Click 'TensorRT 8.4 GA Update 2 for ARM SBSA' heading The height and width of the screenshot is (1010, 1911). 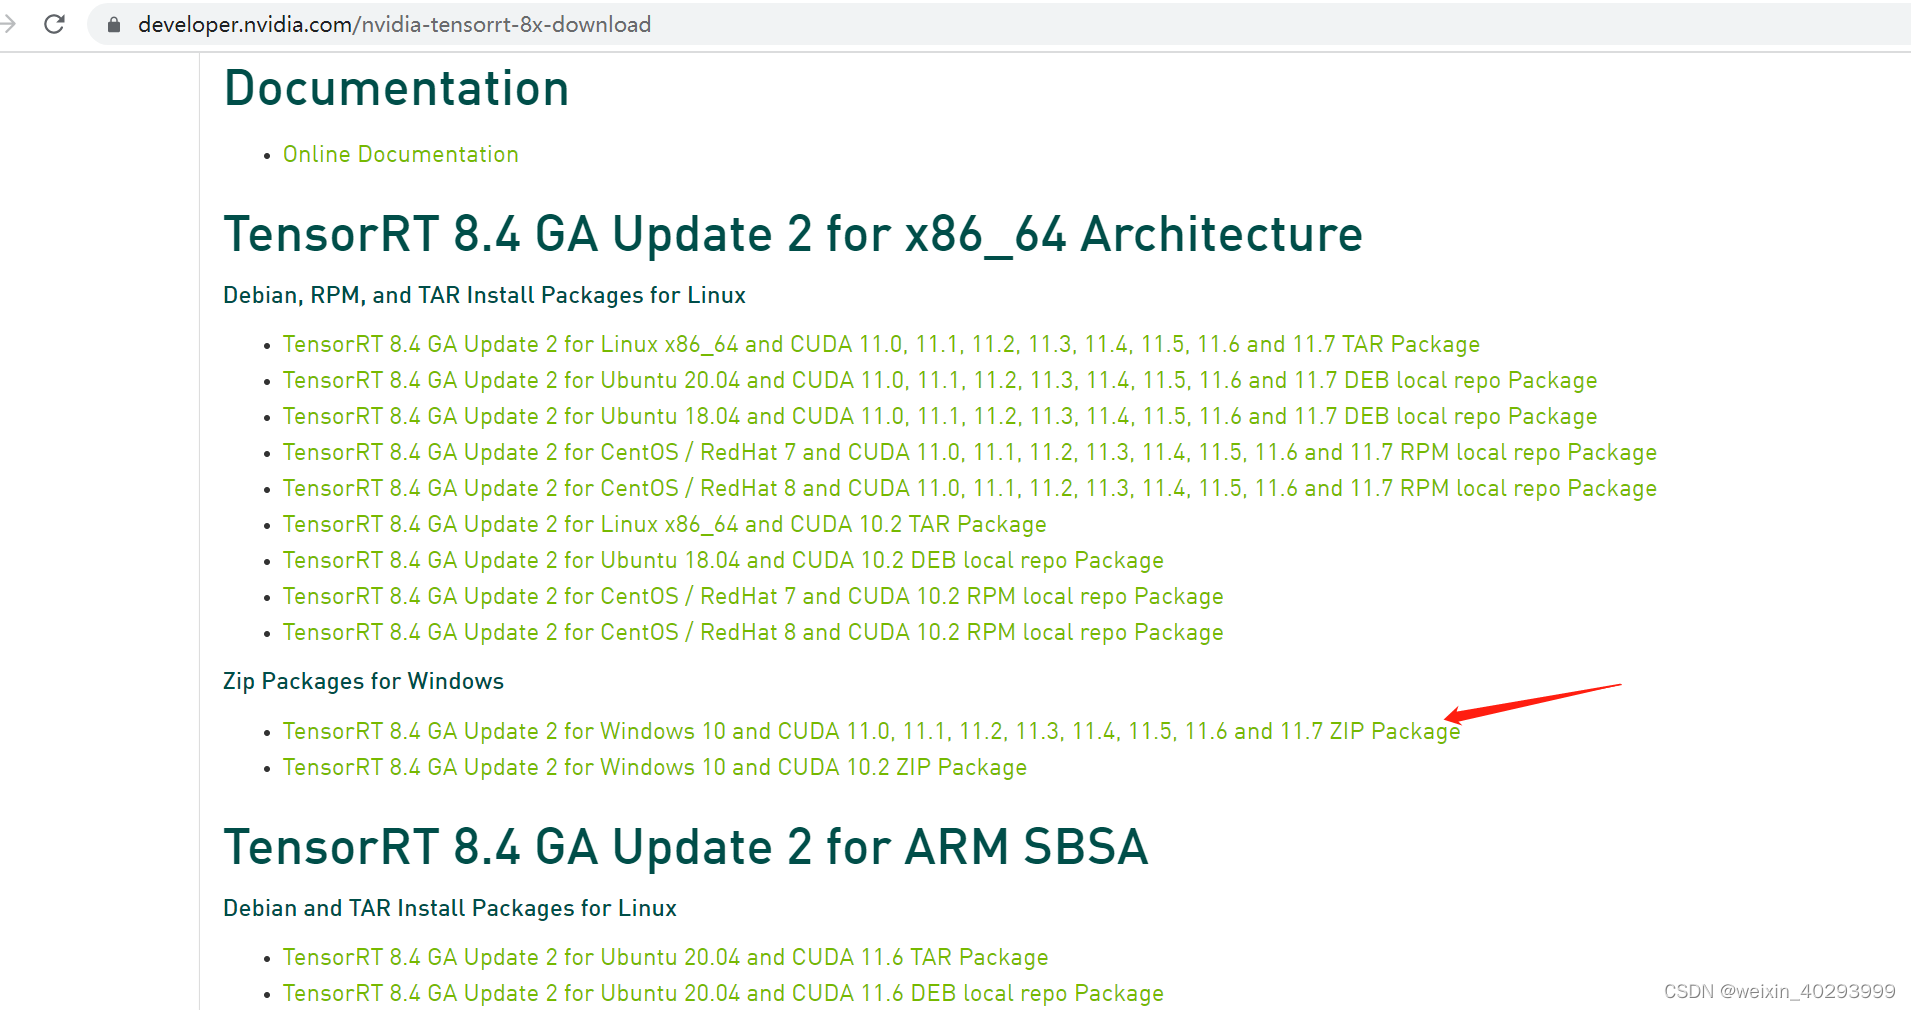(686, 847)
